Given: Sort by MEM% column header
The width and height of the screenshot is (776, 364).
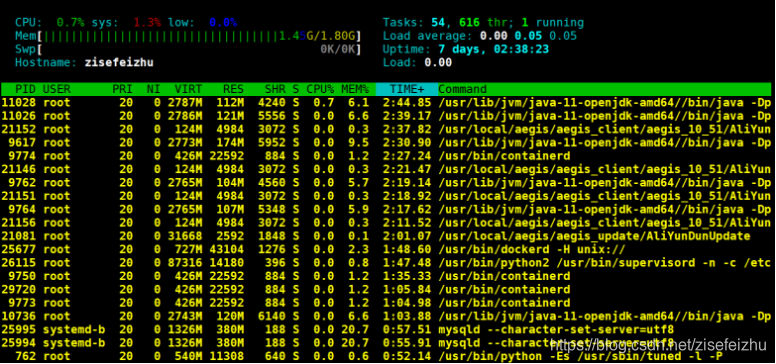Looking at the screenshot, I should 355,90.
